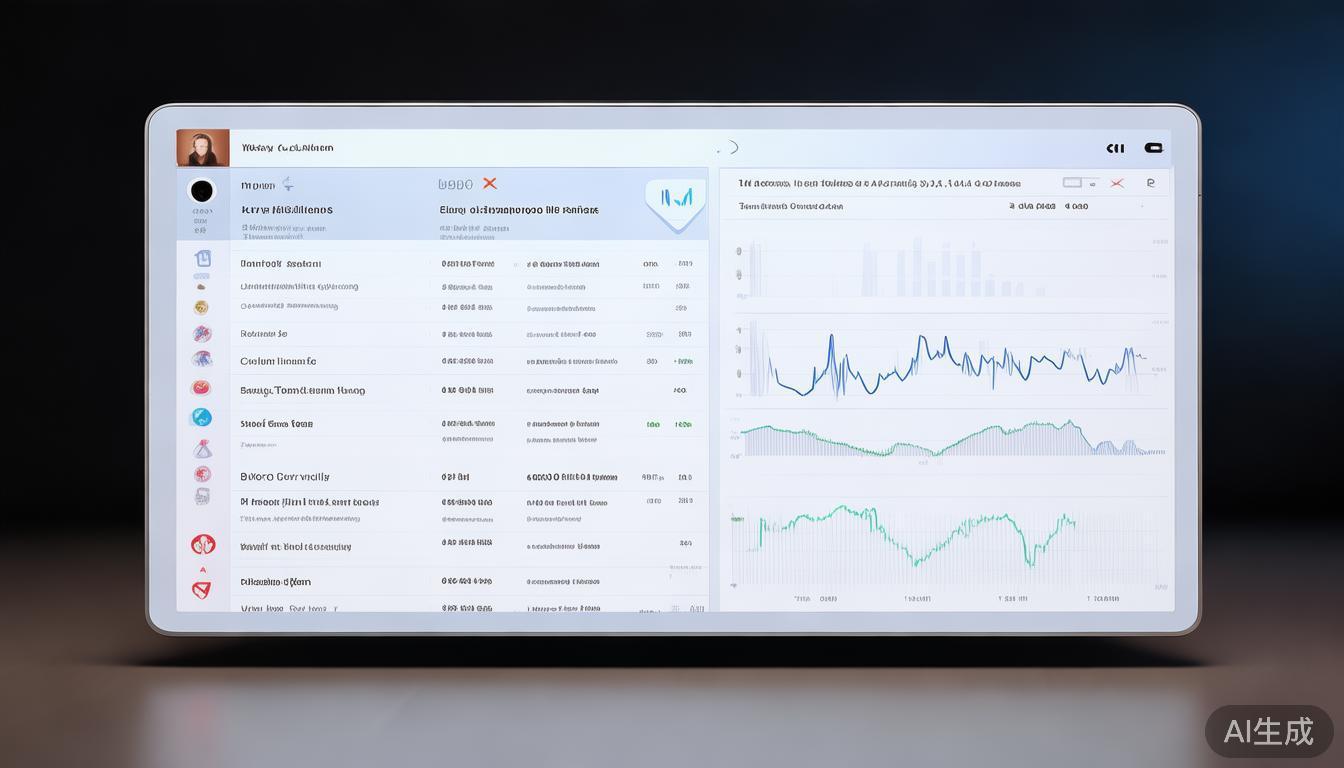Image resolution: width=1344 pixels, height=768 pixels.
Task: Toggle the small rectangle box in chart header
Action: pos(1073,183)
